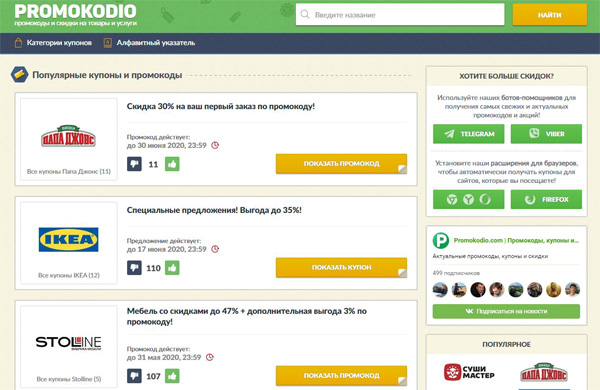Open the Категории купонов menu

[59, 43]
